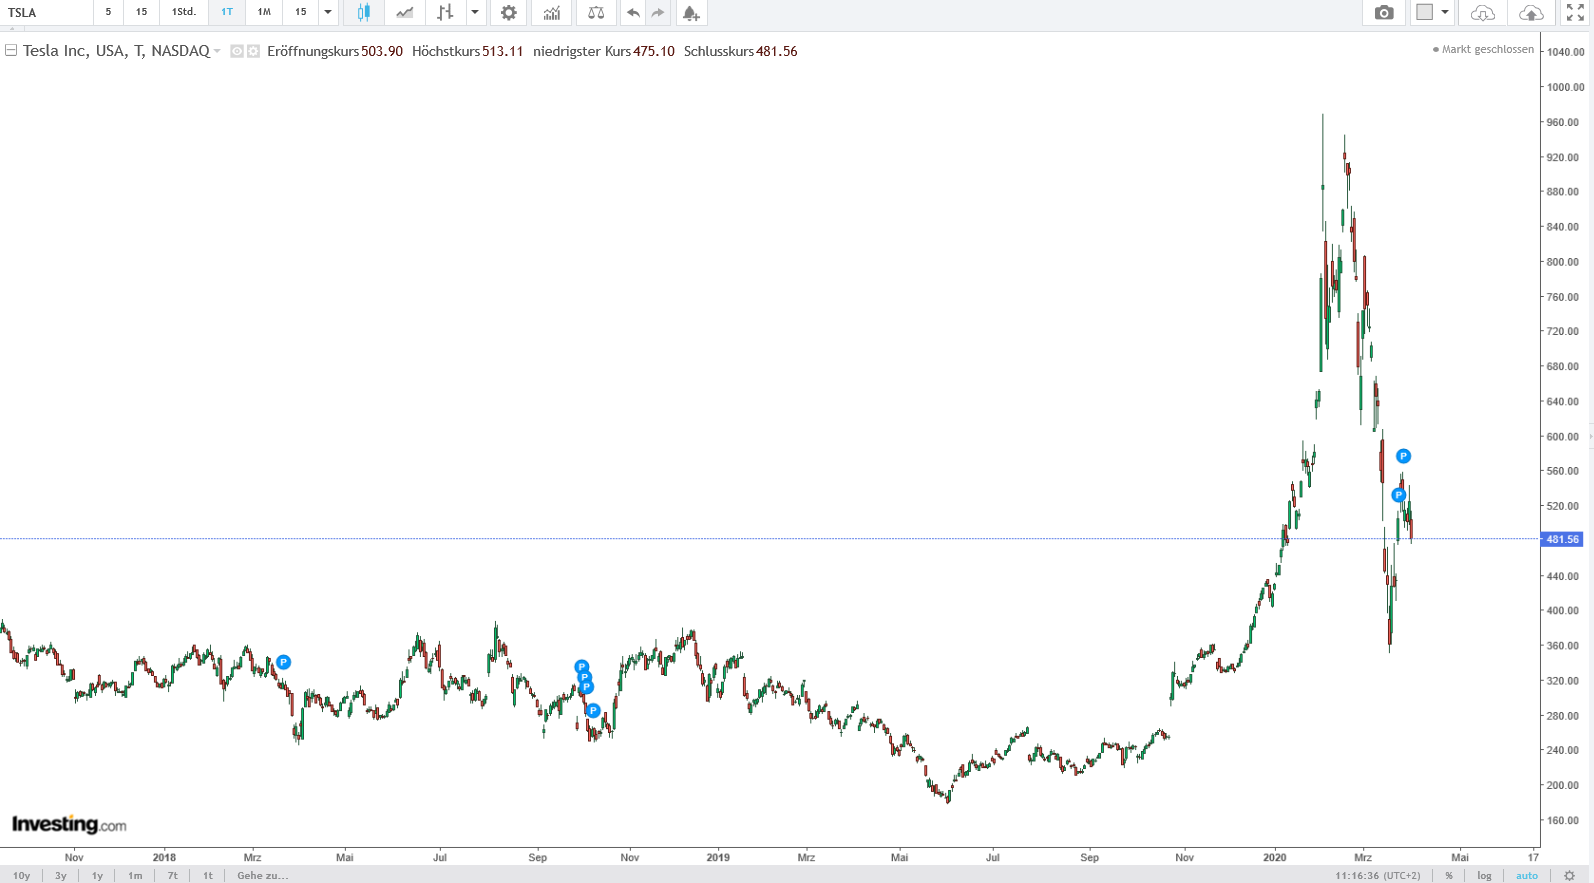Open axis settings gear in bottom-right corner
The image size is (1594, 883).
coord(1569,875)
